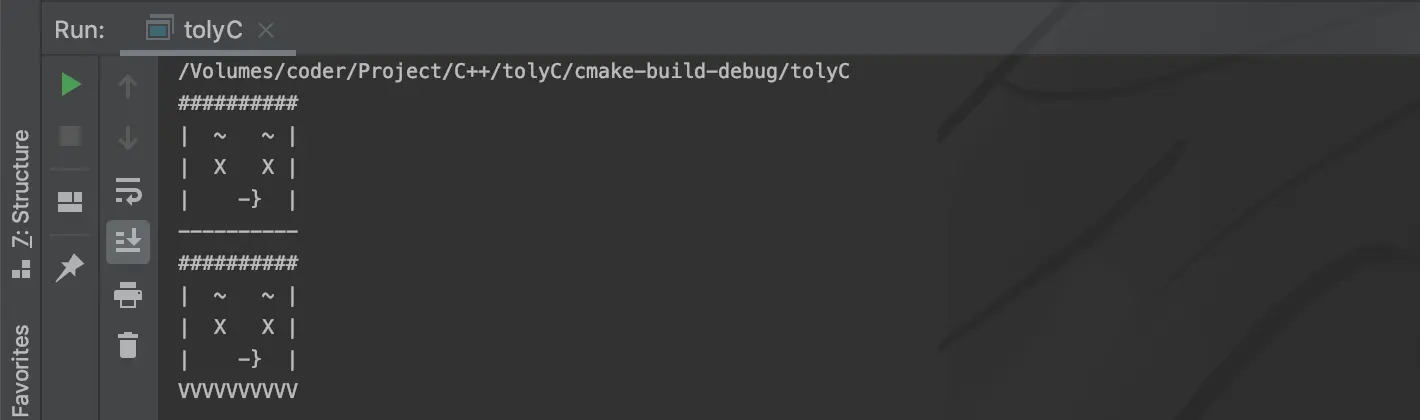Go down the stack trace
Viewport: 1420px width, 420px height.
point(128,138)
